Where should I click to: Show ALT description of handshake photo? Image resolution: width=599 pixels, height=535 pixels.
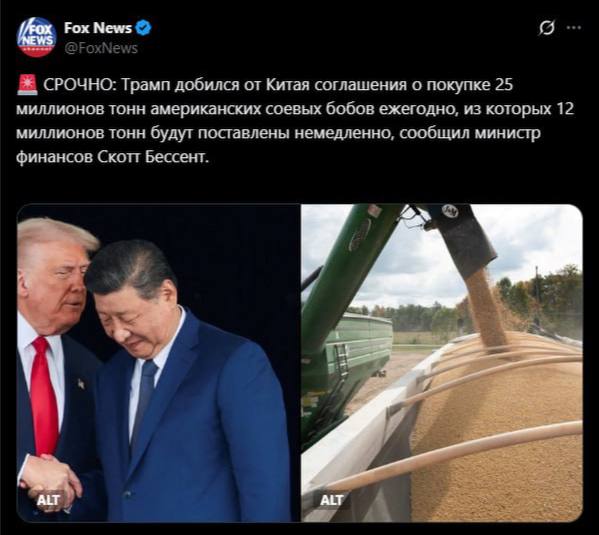click(48, 500)
